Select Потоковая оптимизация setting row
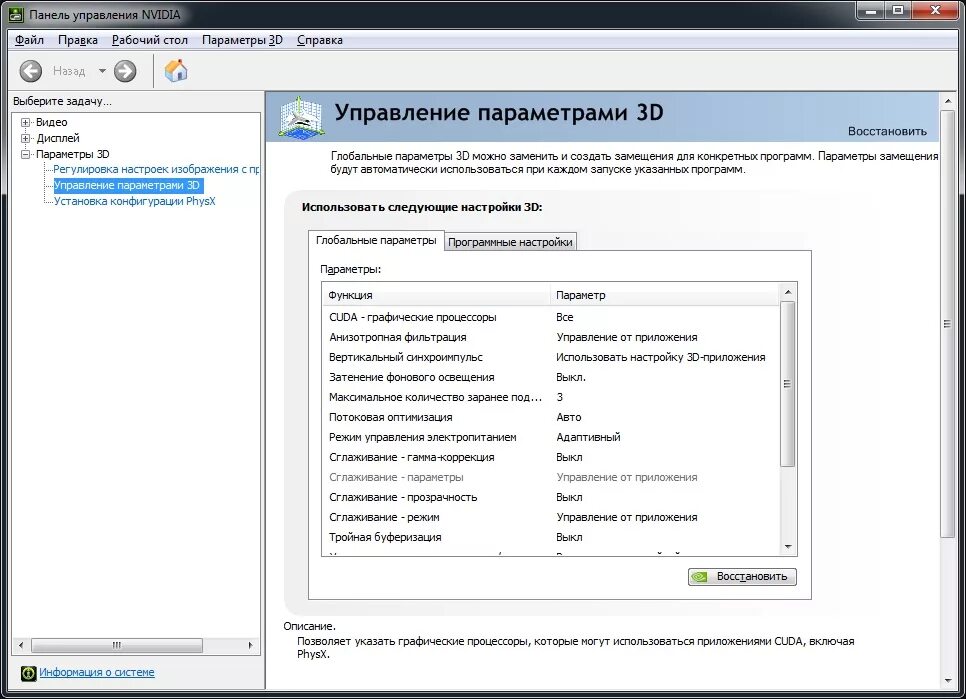Viewport: 966px width, 699px height. coord(551,417)
